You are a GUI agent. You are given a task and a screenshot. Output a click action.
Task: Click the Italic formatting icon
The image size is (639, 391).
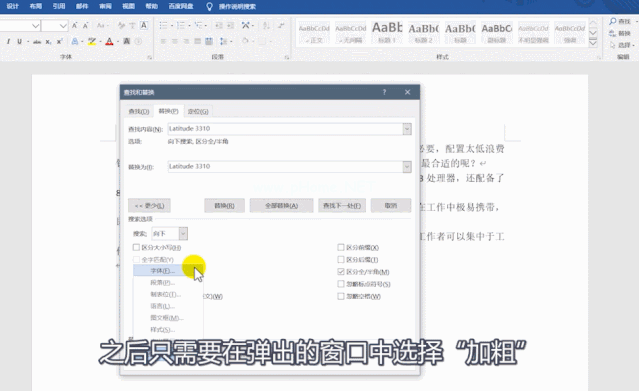point(8,41)
